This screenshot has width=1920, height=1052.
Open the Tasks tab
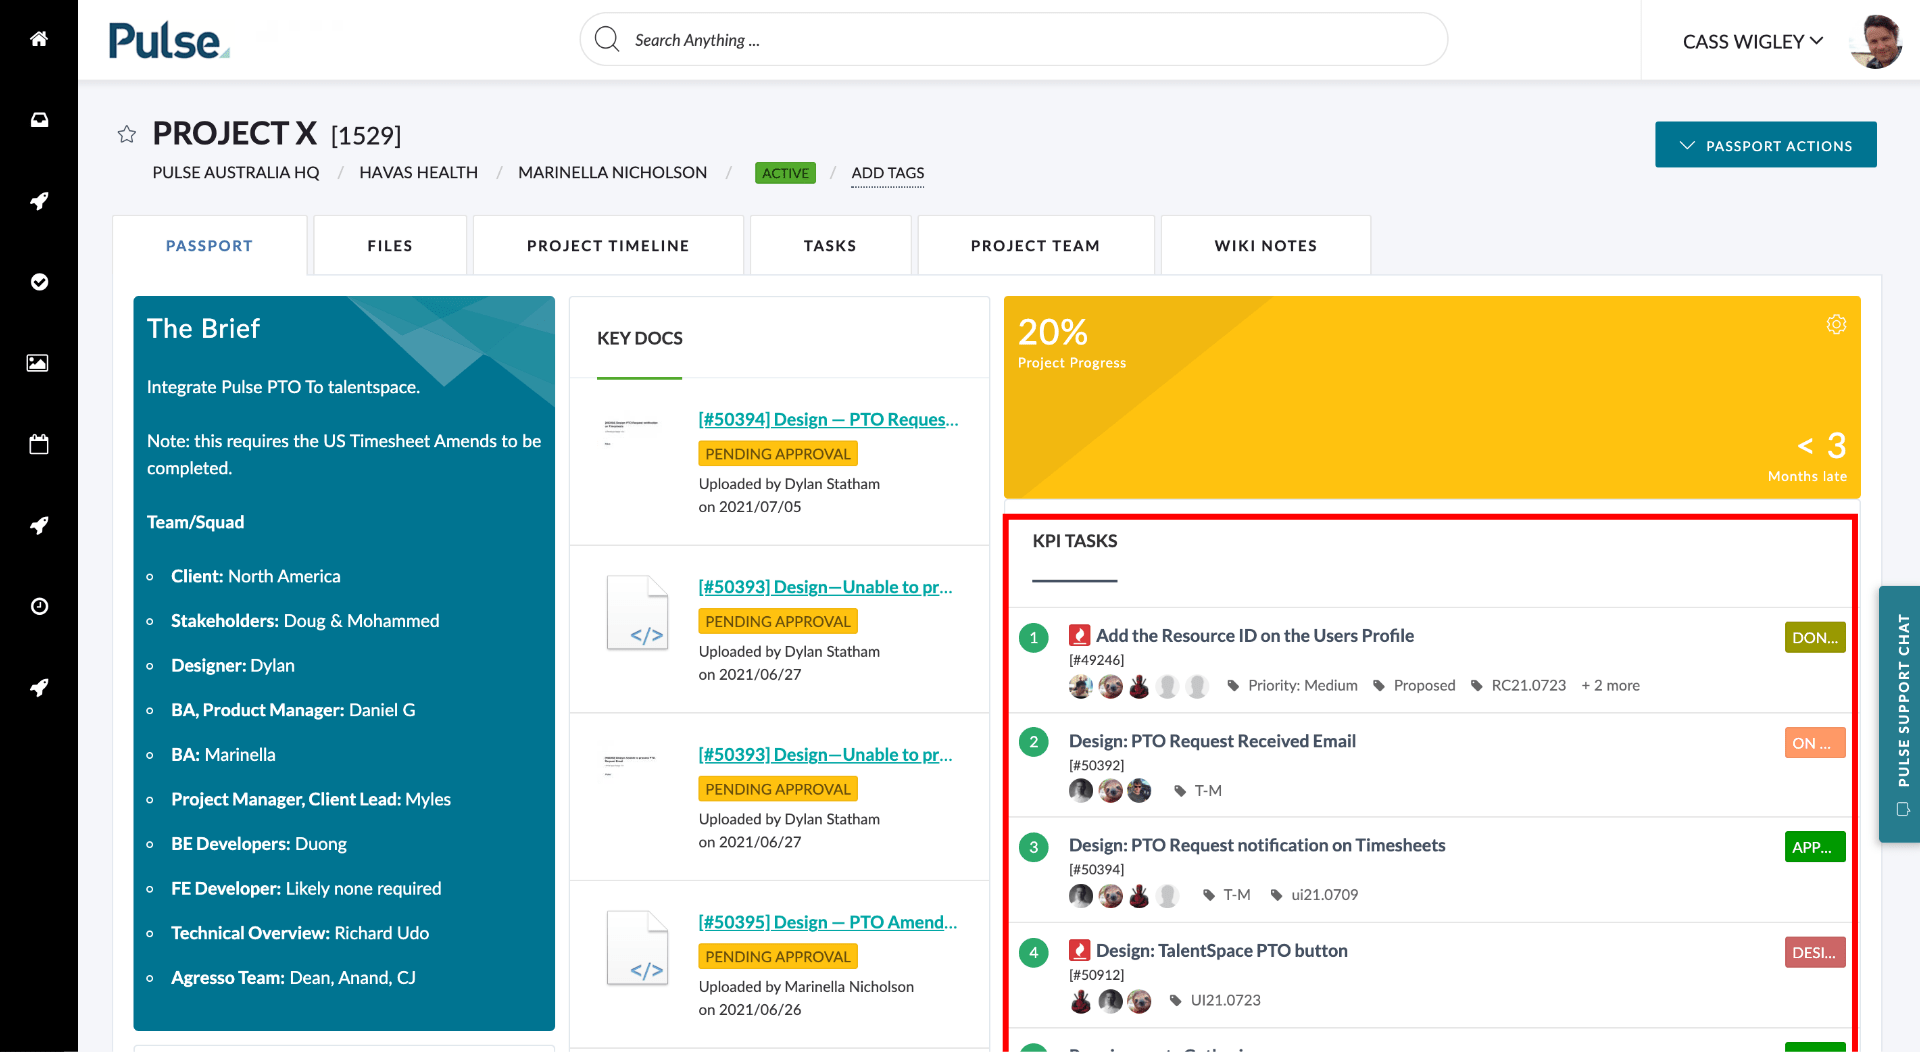click(830, 245)
